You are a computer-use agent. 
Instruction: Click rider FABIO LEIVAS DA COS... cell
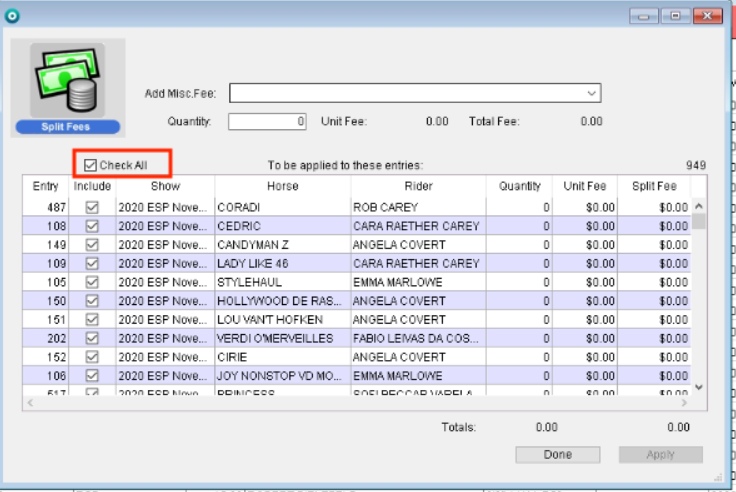[418, 338]
